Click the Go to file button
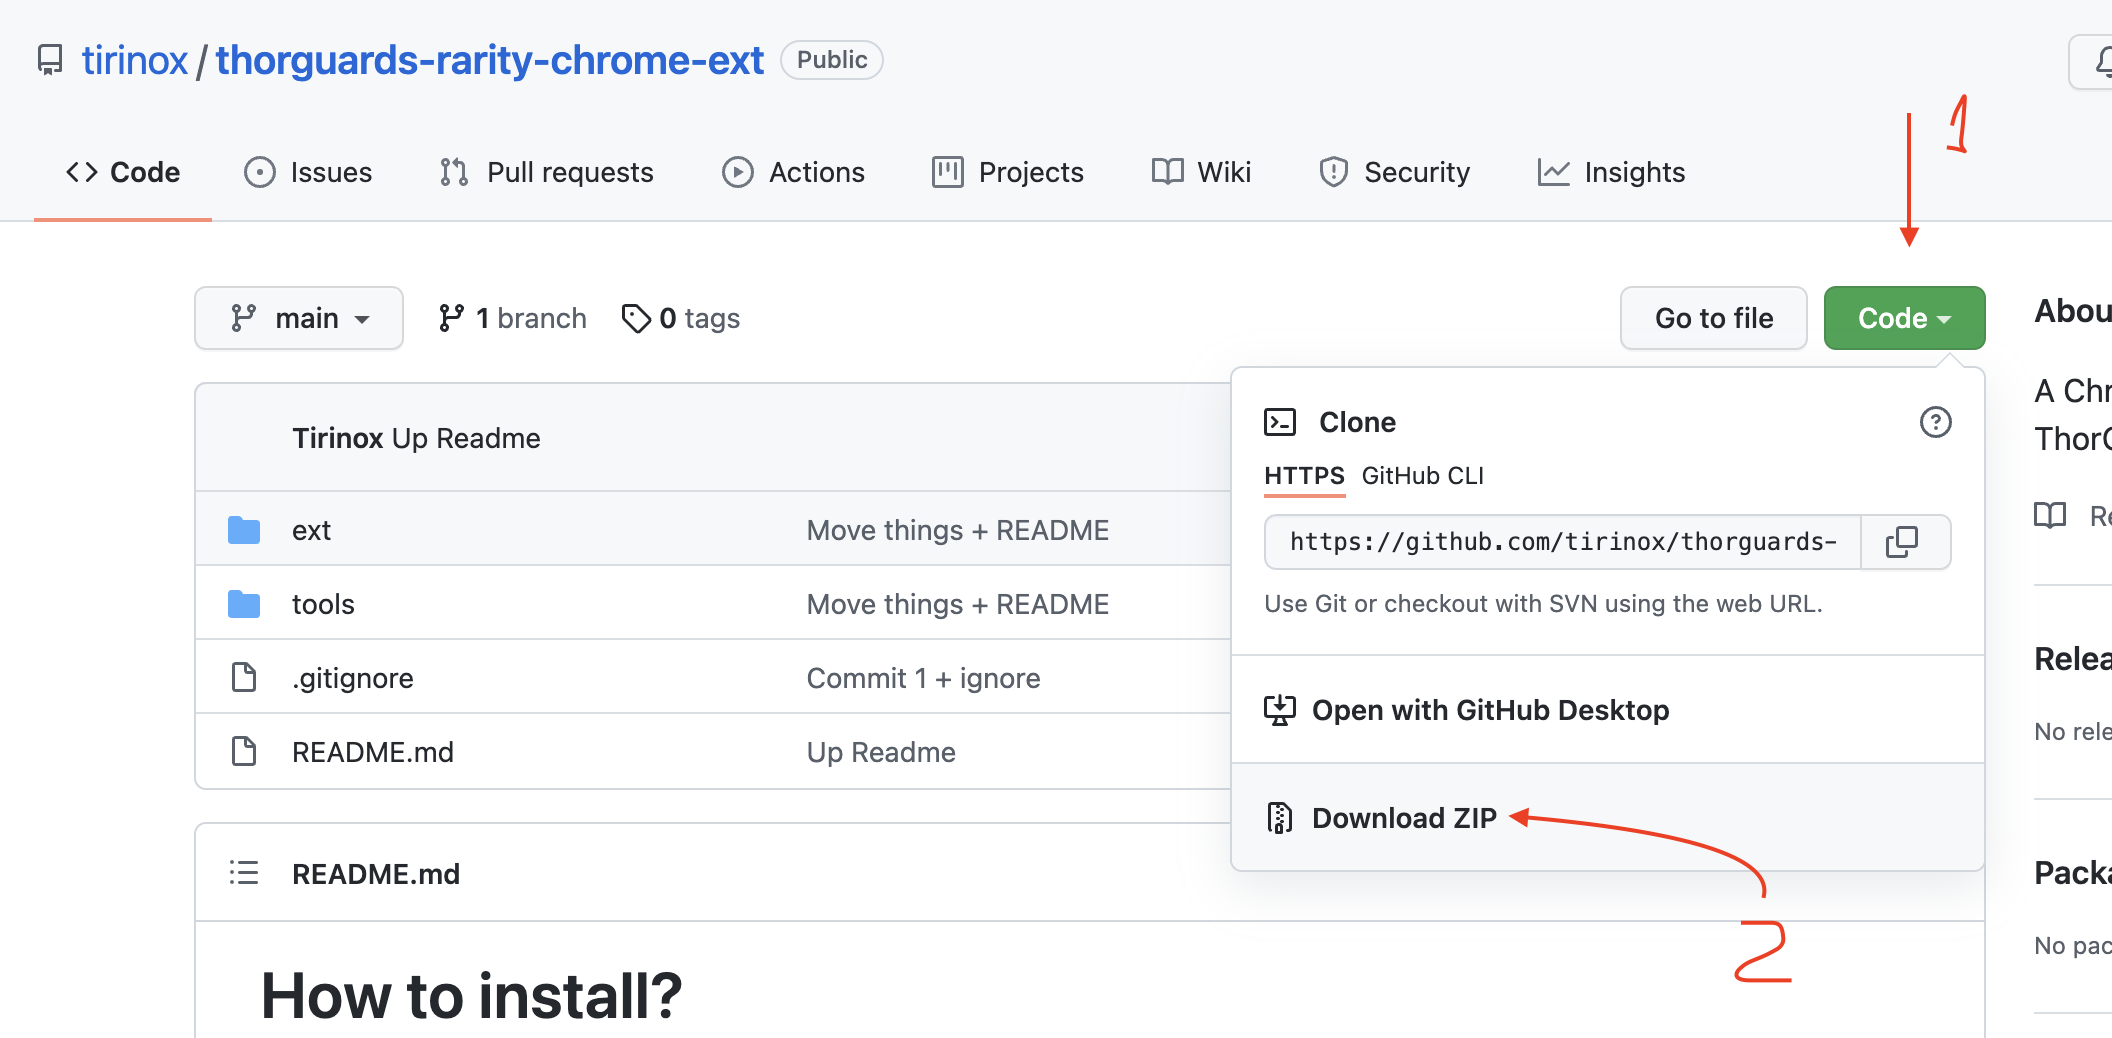Image resolution: width=2112 pixels, height=1038 pixels. 1713,318
